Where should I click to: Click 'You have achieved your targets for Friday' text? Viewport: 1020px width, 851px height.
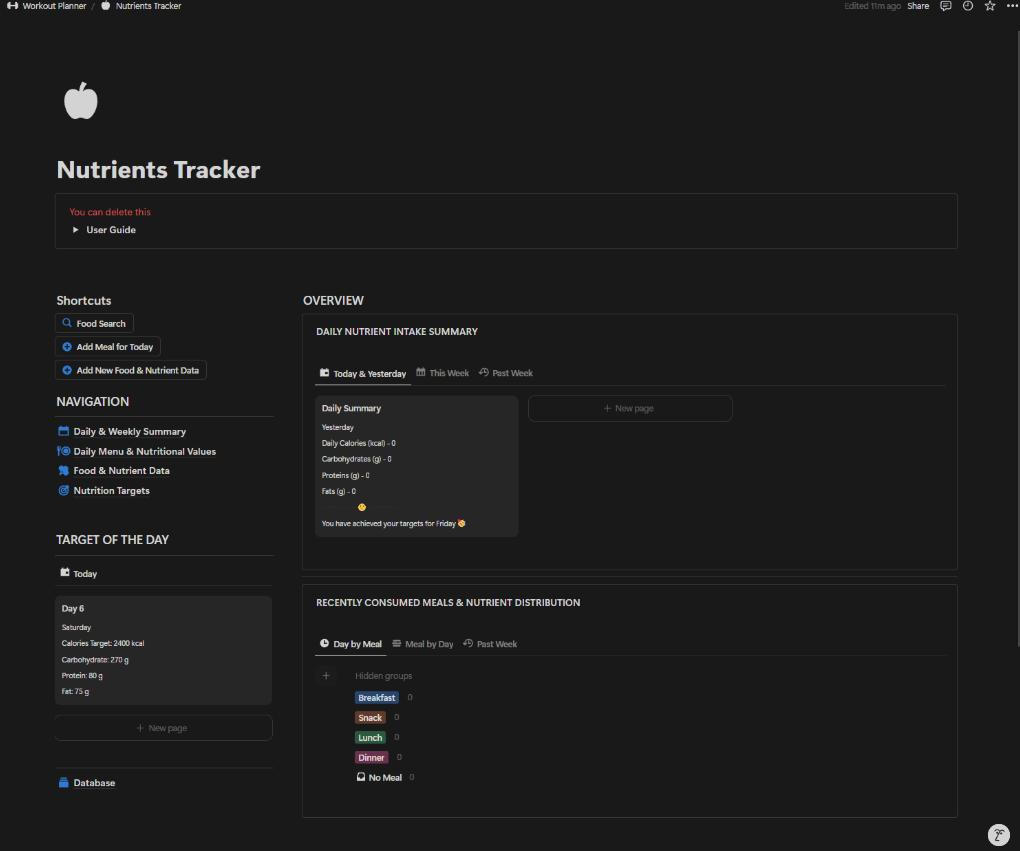point(388,523)
